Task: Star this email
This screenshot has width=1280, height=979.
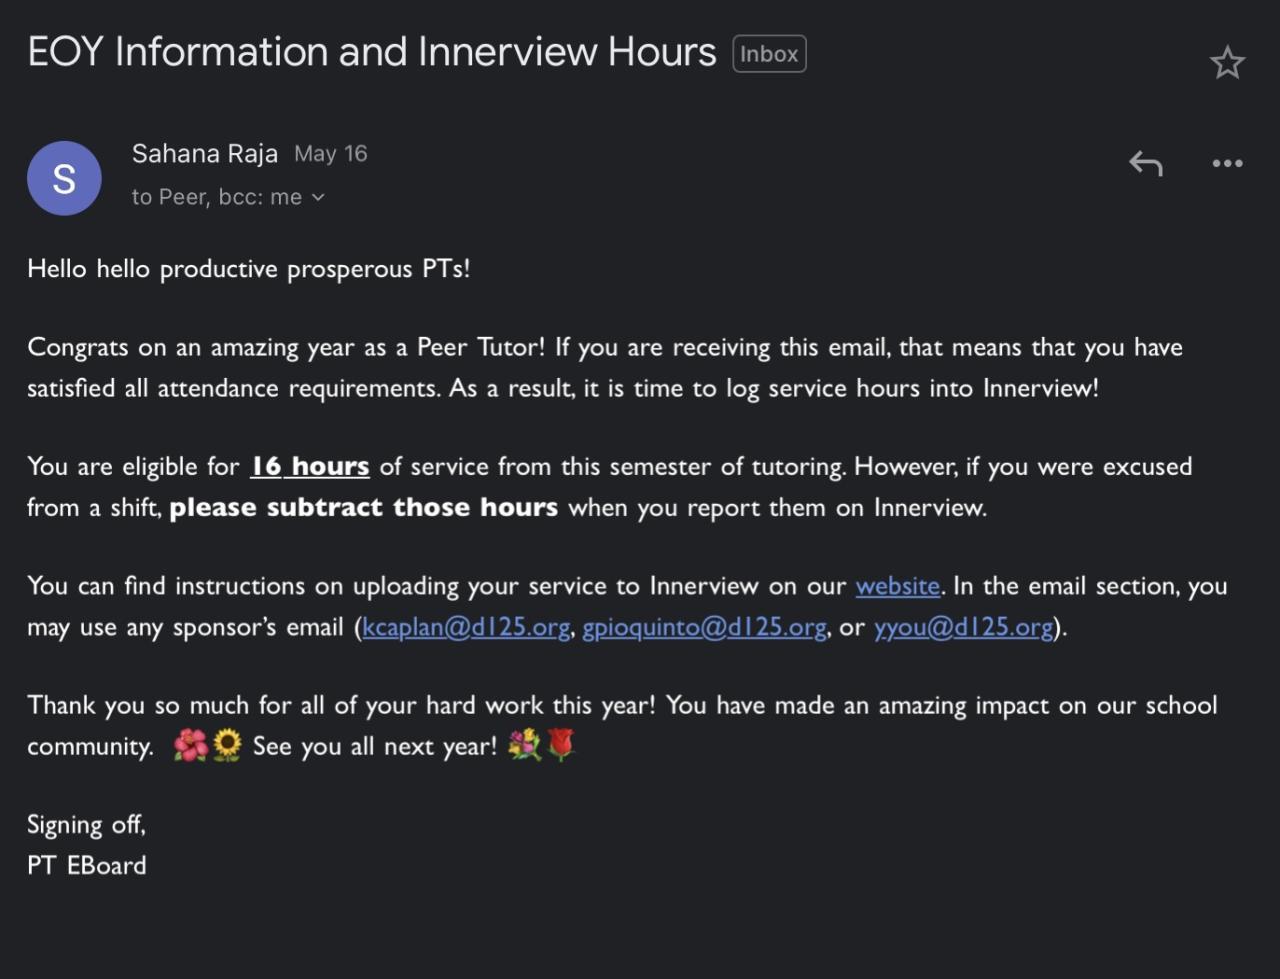Action: [x=1227, y=63]
